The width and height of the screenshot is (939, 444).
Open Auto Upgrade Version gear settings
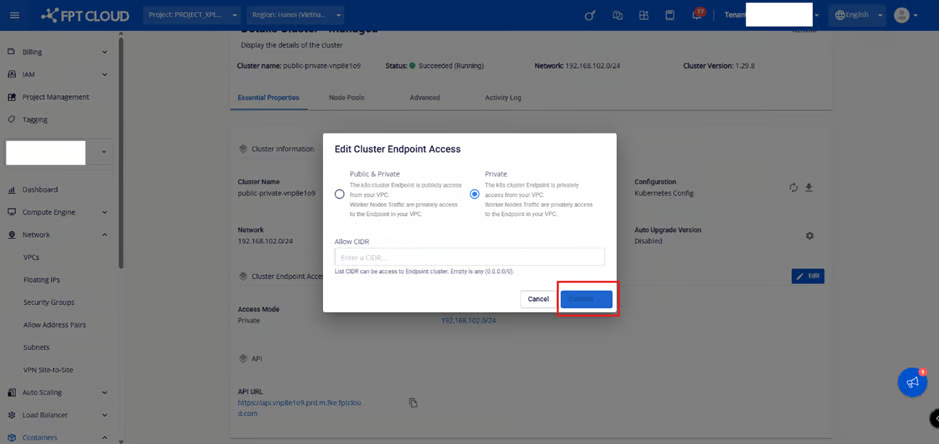click(x=809, y=236)
